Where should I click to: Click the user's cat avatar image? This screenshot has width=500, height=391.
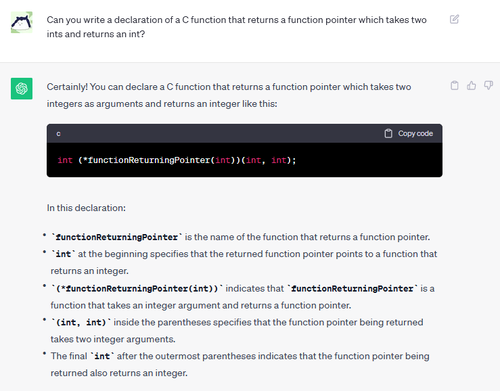click(x=22, y=22)
